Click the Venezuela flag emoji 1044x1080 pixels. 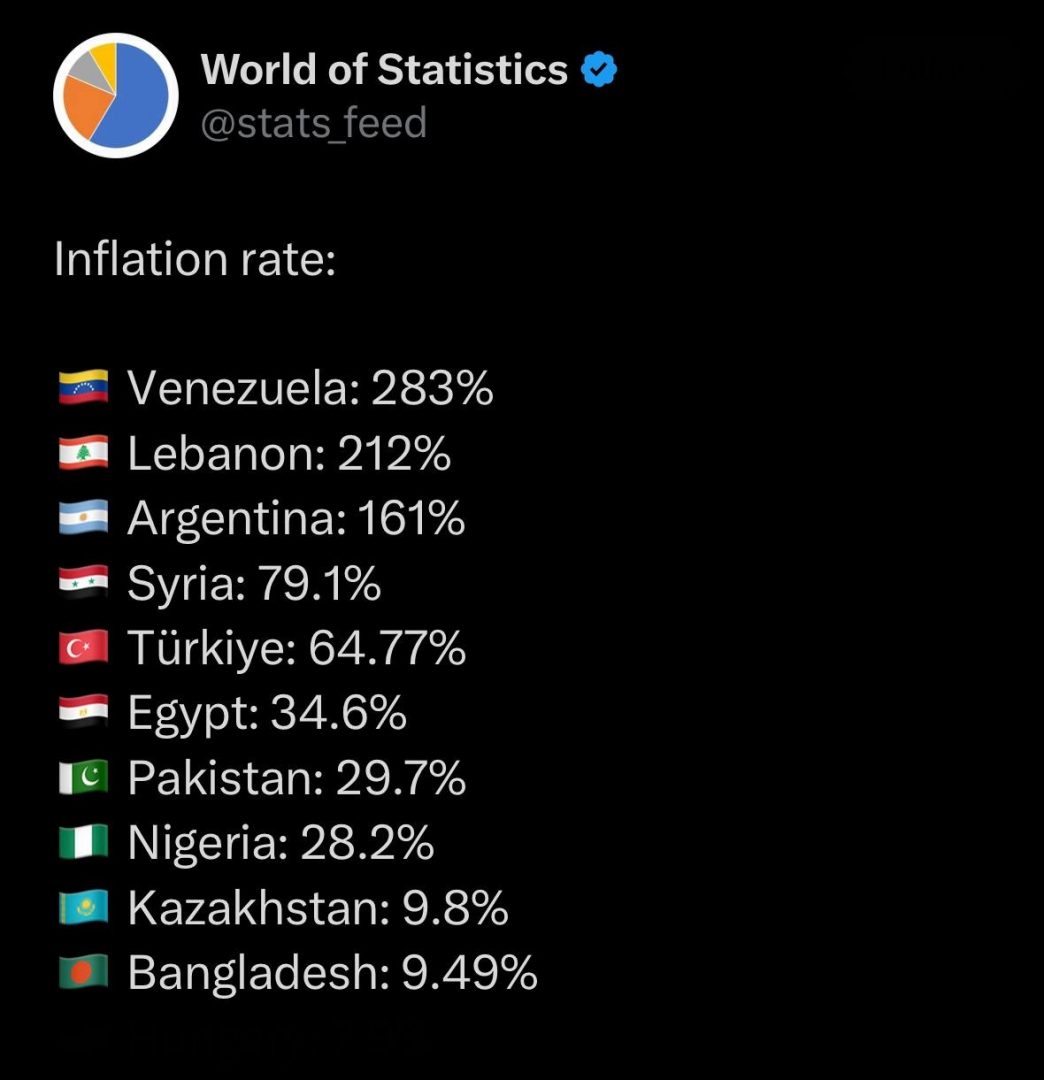83,388
